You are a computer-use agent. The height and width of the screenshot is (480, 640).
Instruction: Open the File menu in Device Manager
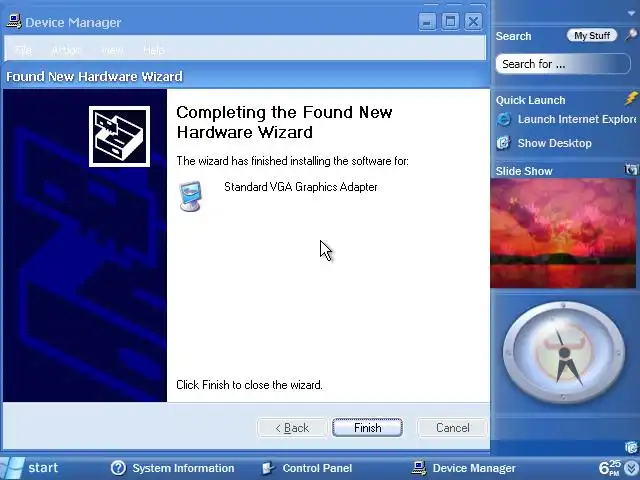[x=23, y=50]
